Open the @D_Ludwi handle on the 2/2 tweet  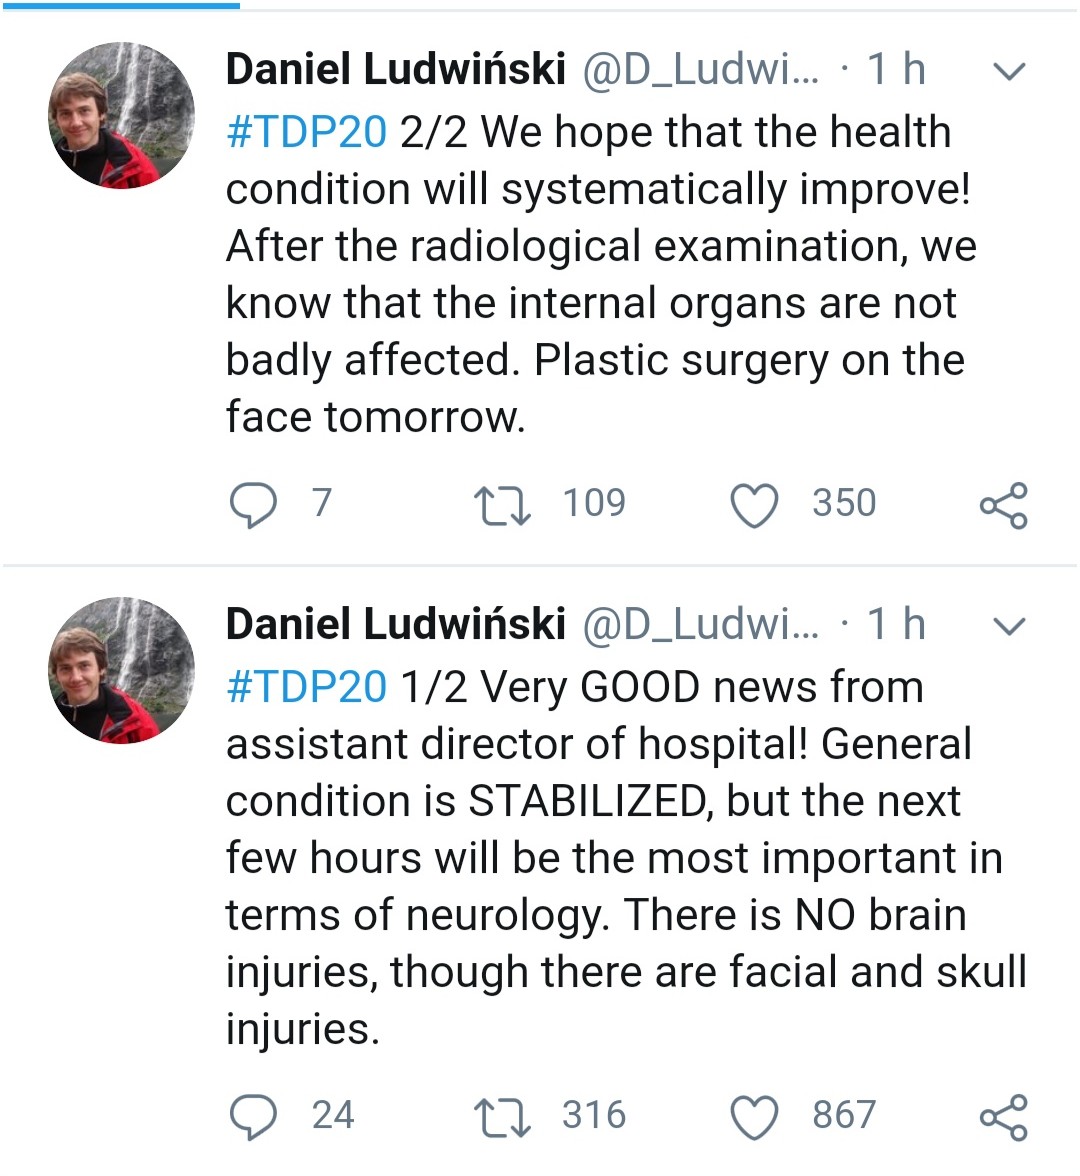point(700,69)
